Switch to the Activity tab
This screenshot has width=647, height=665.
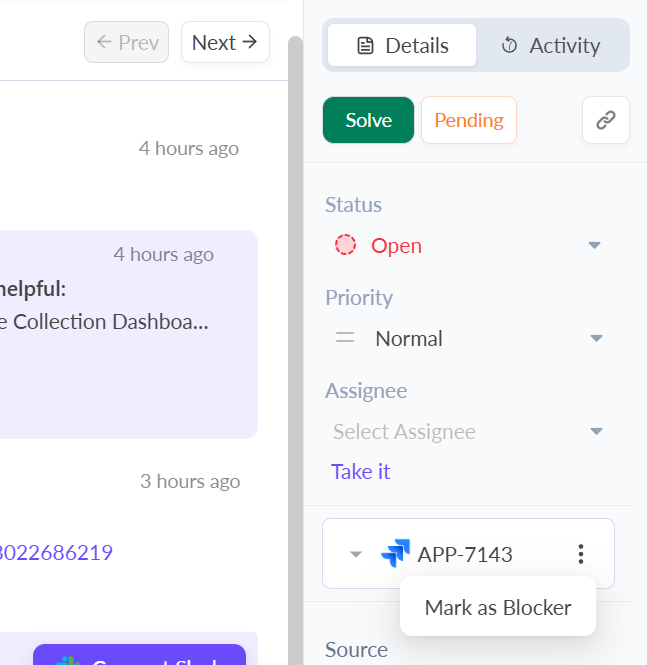pos(552,45)
